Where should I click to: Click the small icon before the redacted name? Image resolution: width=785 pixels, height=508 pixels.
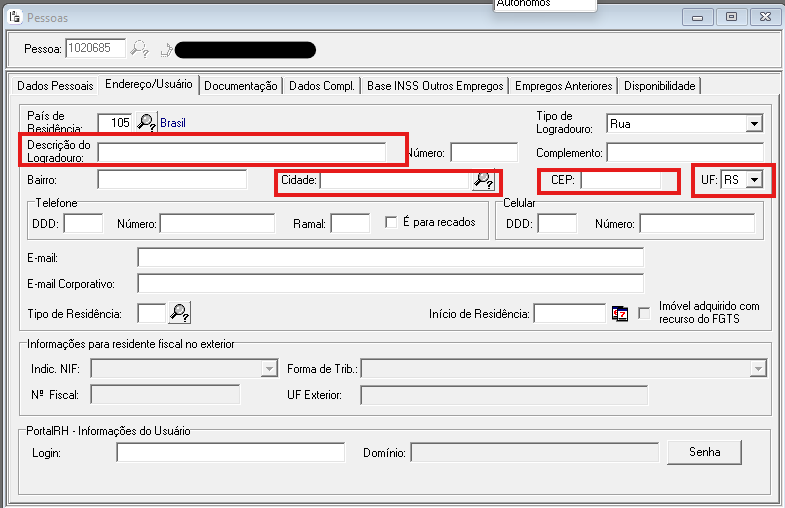pyautogui.click(x=166, y=48)
